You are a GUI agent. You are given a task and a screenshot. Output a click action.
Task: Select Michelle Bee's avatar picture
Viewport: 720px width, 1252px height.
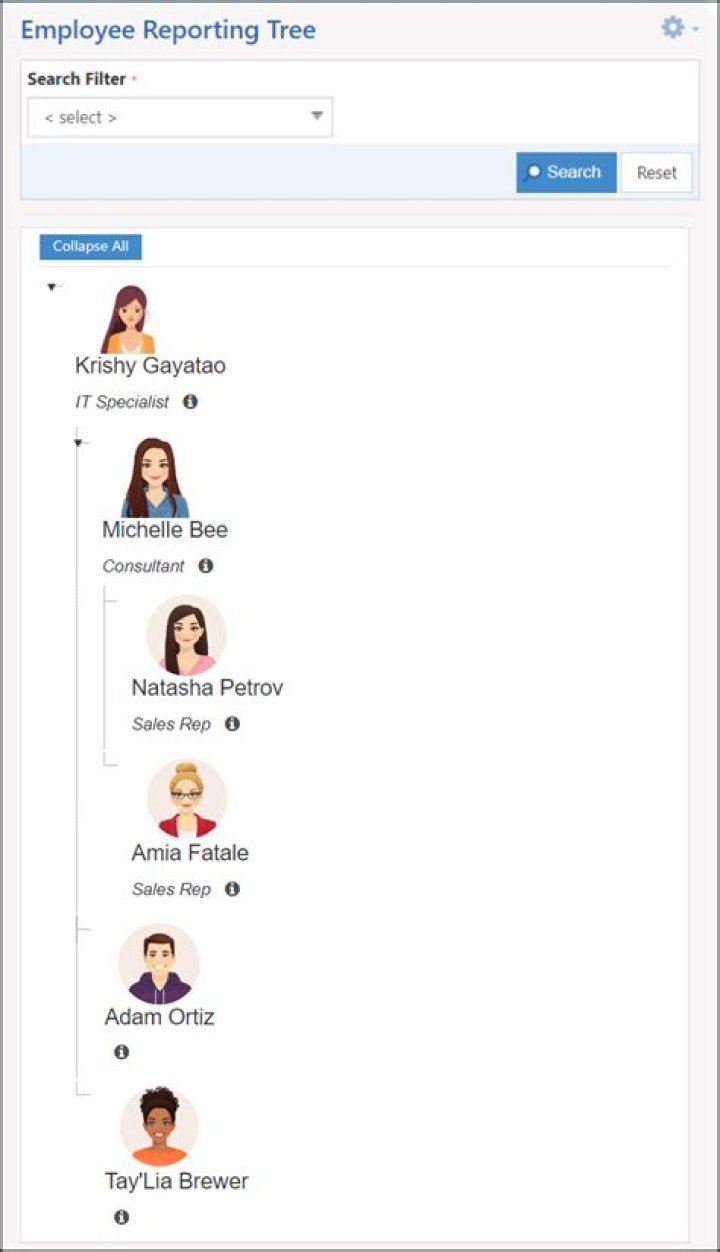click(154, 478)
